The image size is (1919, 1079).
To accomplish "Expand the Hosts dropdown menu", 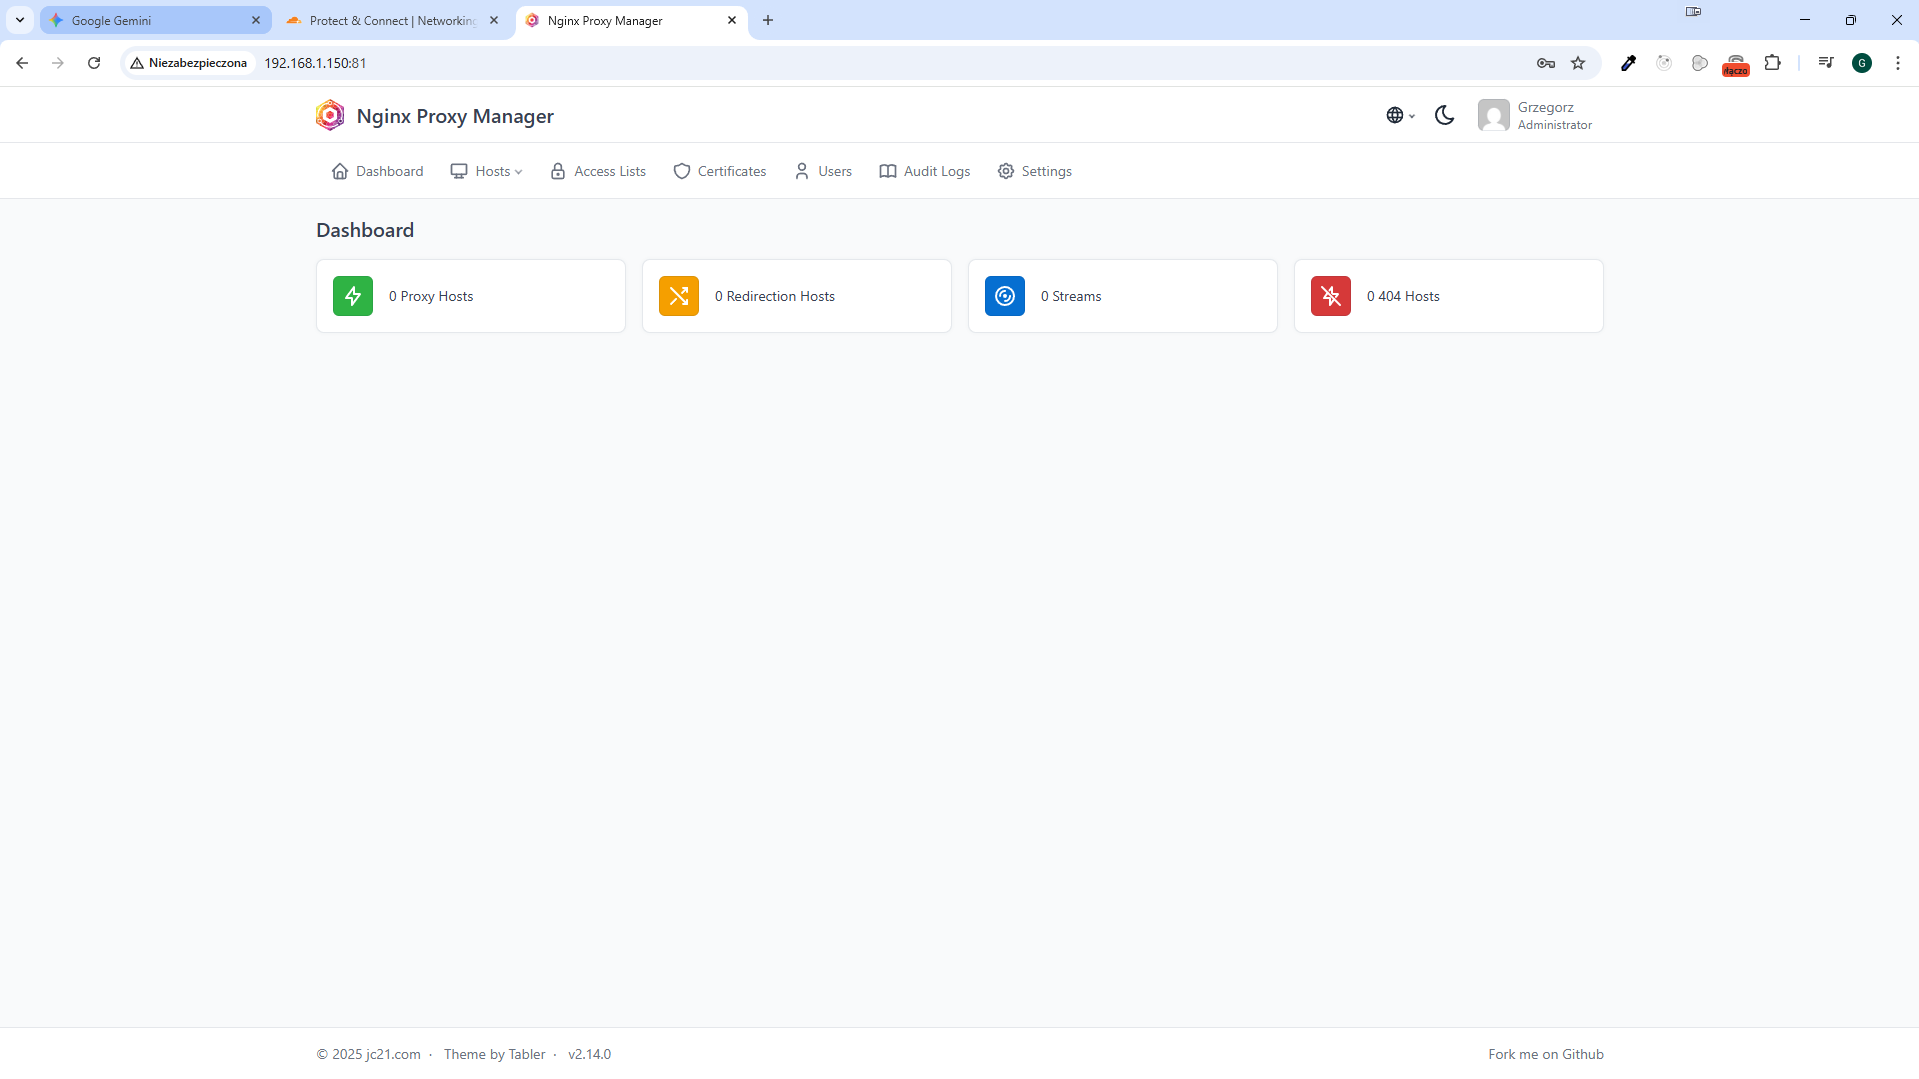I will (x=487, y=171).
